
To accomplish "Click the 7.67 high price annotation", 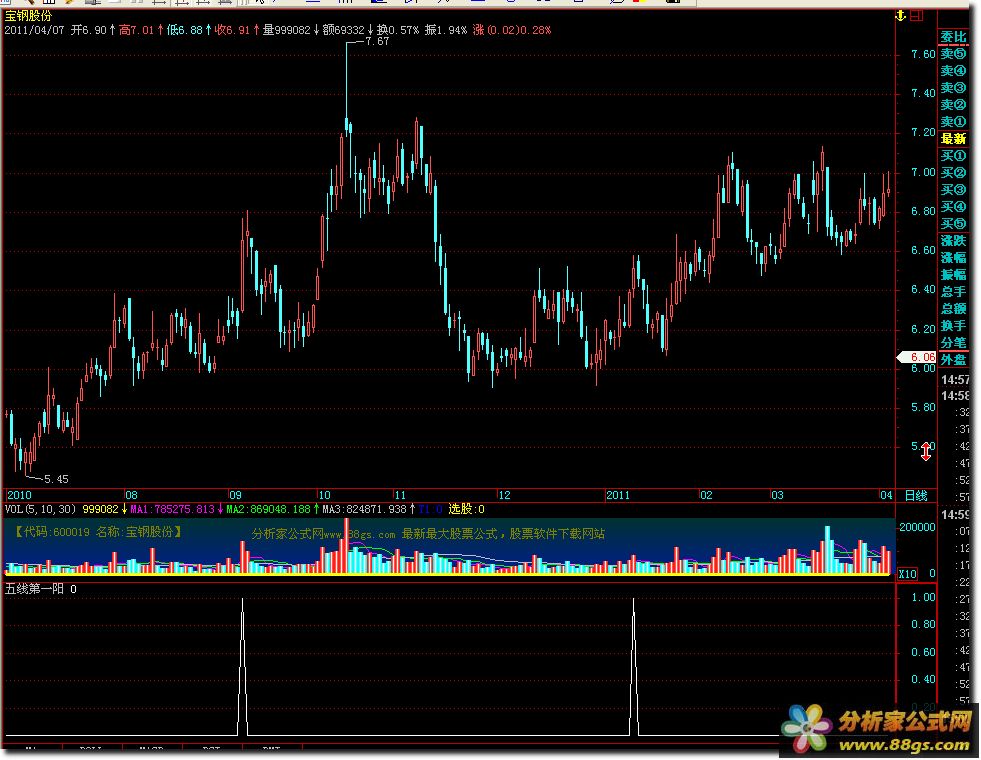I will pyautogui.click(x=377, y=41).
